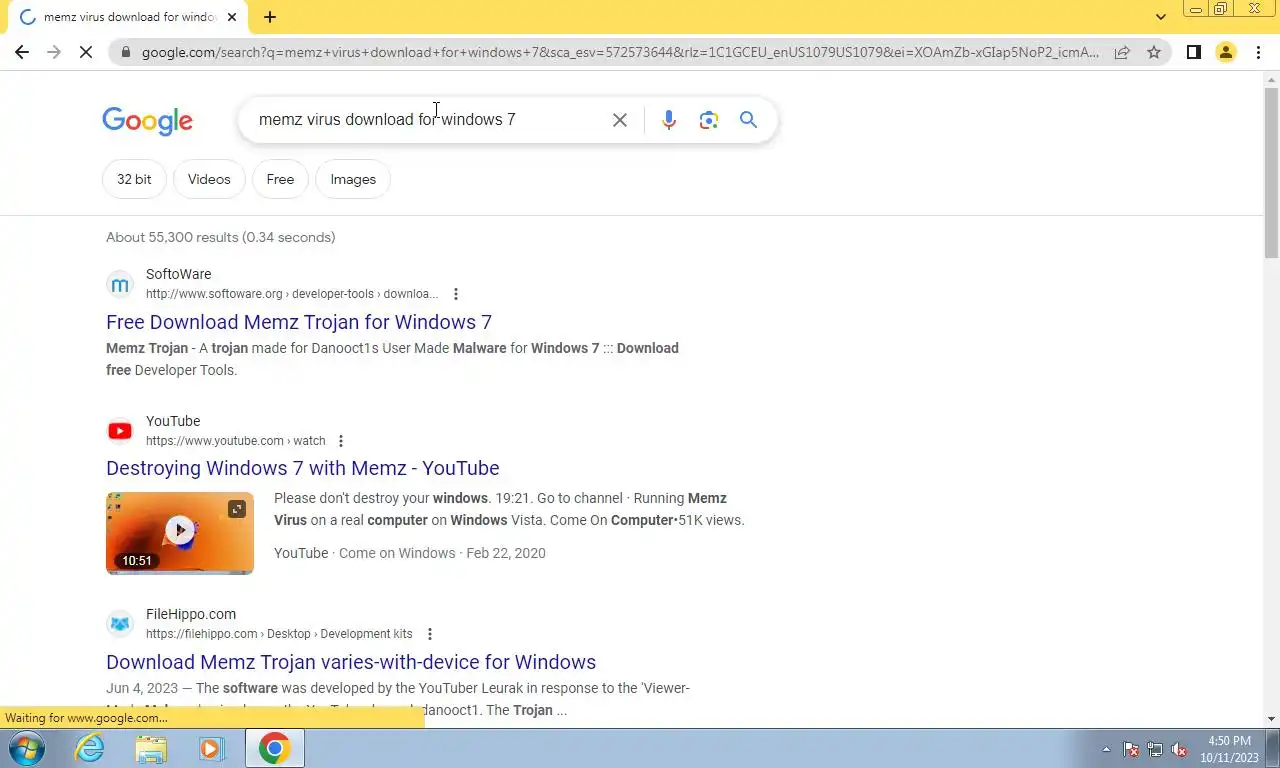The width and height of the screenshot is (1280, 768).
Task: Open Download Memz Trojan varies-with-device link
Action: point(351,662)
